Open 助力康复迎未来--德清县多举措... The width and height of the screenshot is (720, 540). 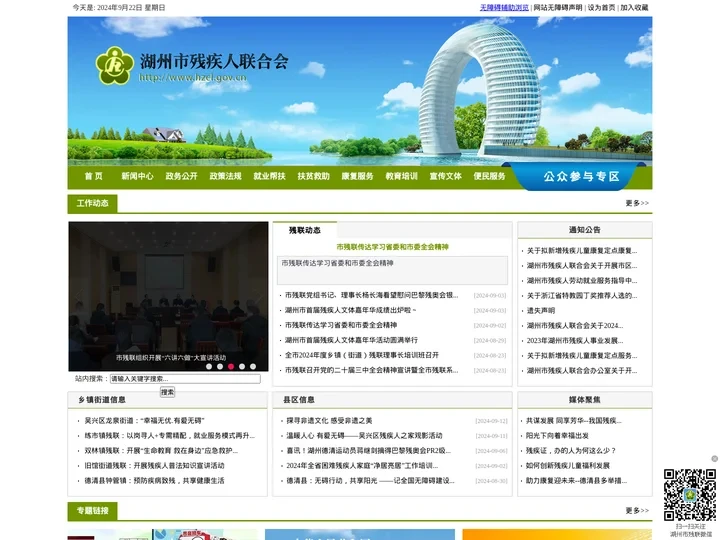click(576, 481)
